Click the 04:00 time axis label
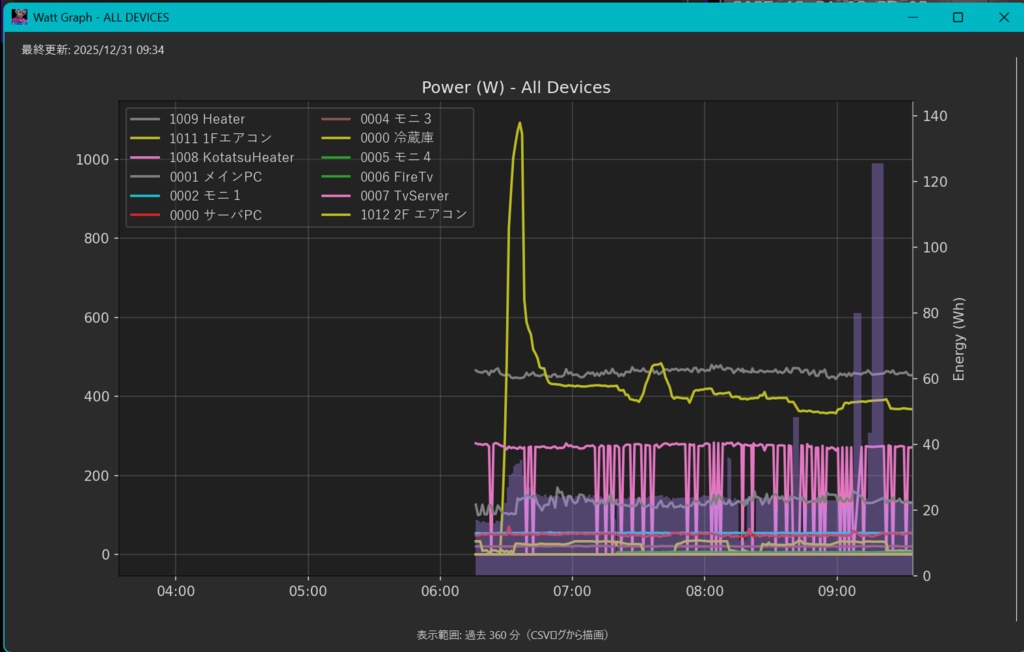Viewport: 1024px width, 652px height. [176, 591]
